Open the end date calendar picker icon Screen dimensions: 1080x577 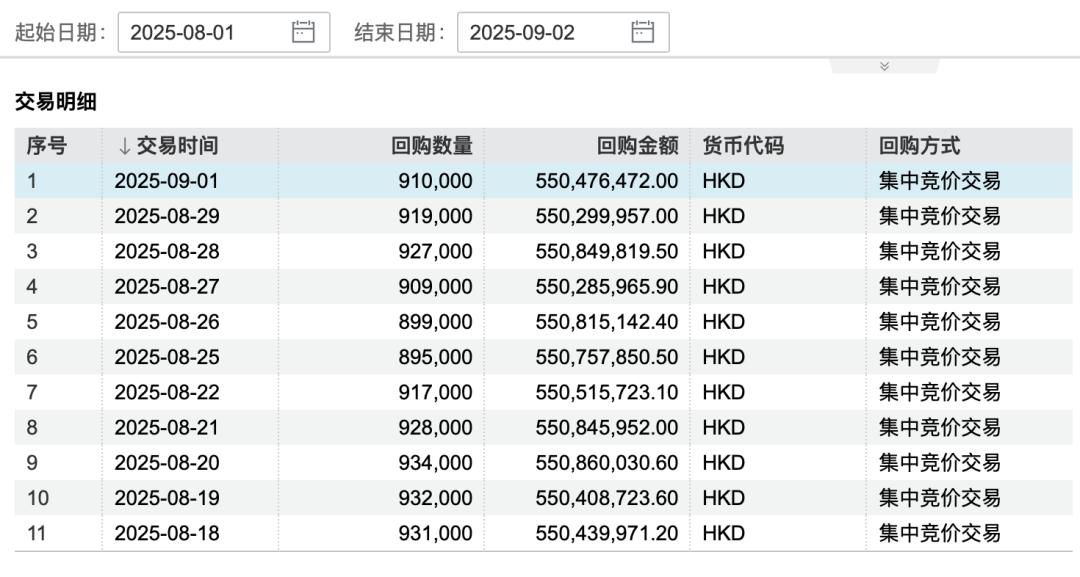tap(642, 32)
